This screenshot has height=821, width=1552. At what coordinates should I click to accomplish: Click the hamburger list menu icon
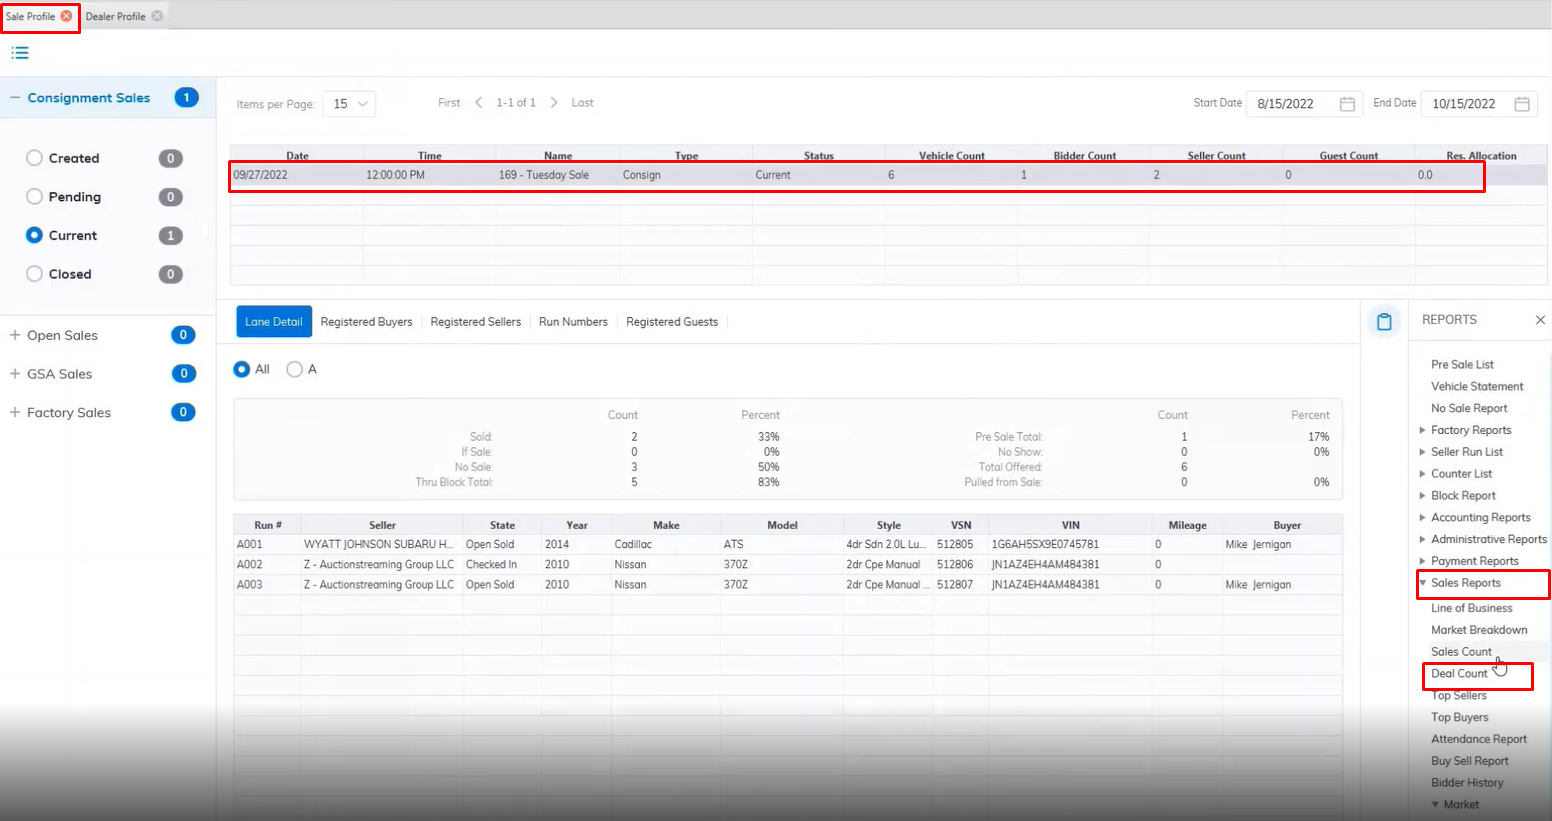20,53
